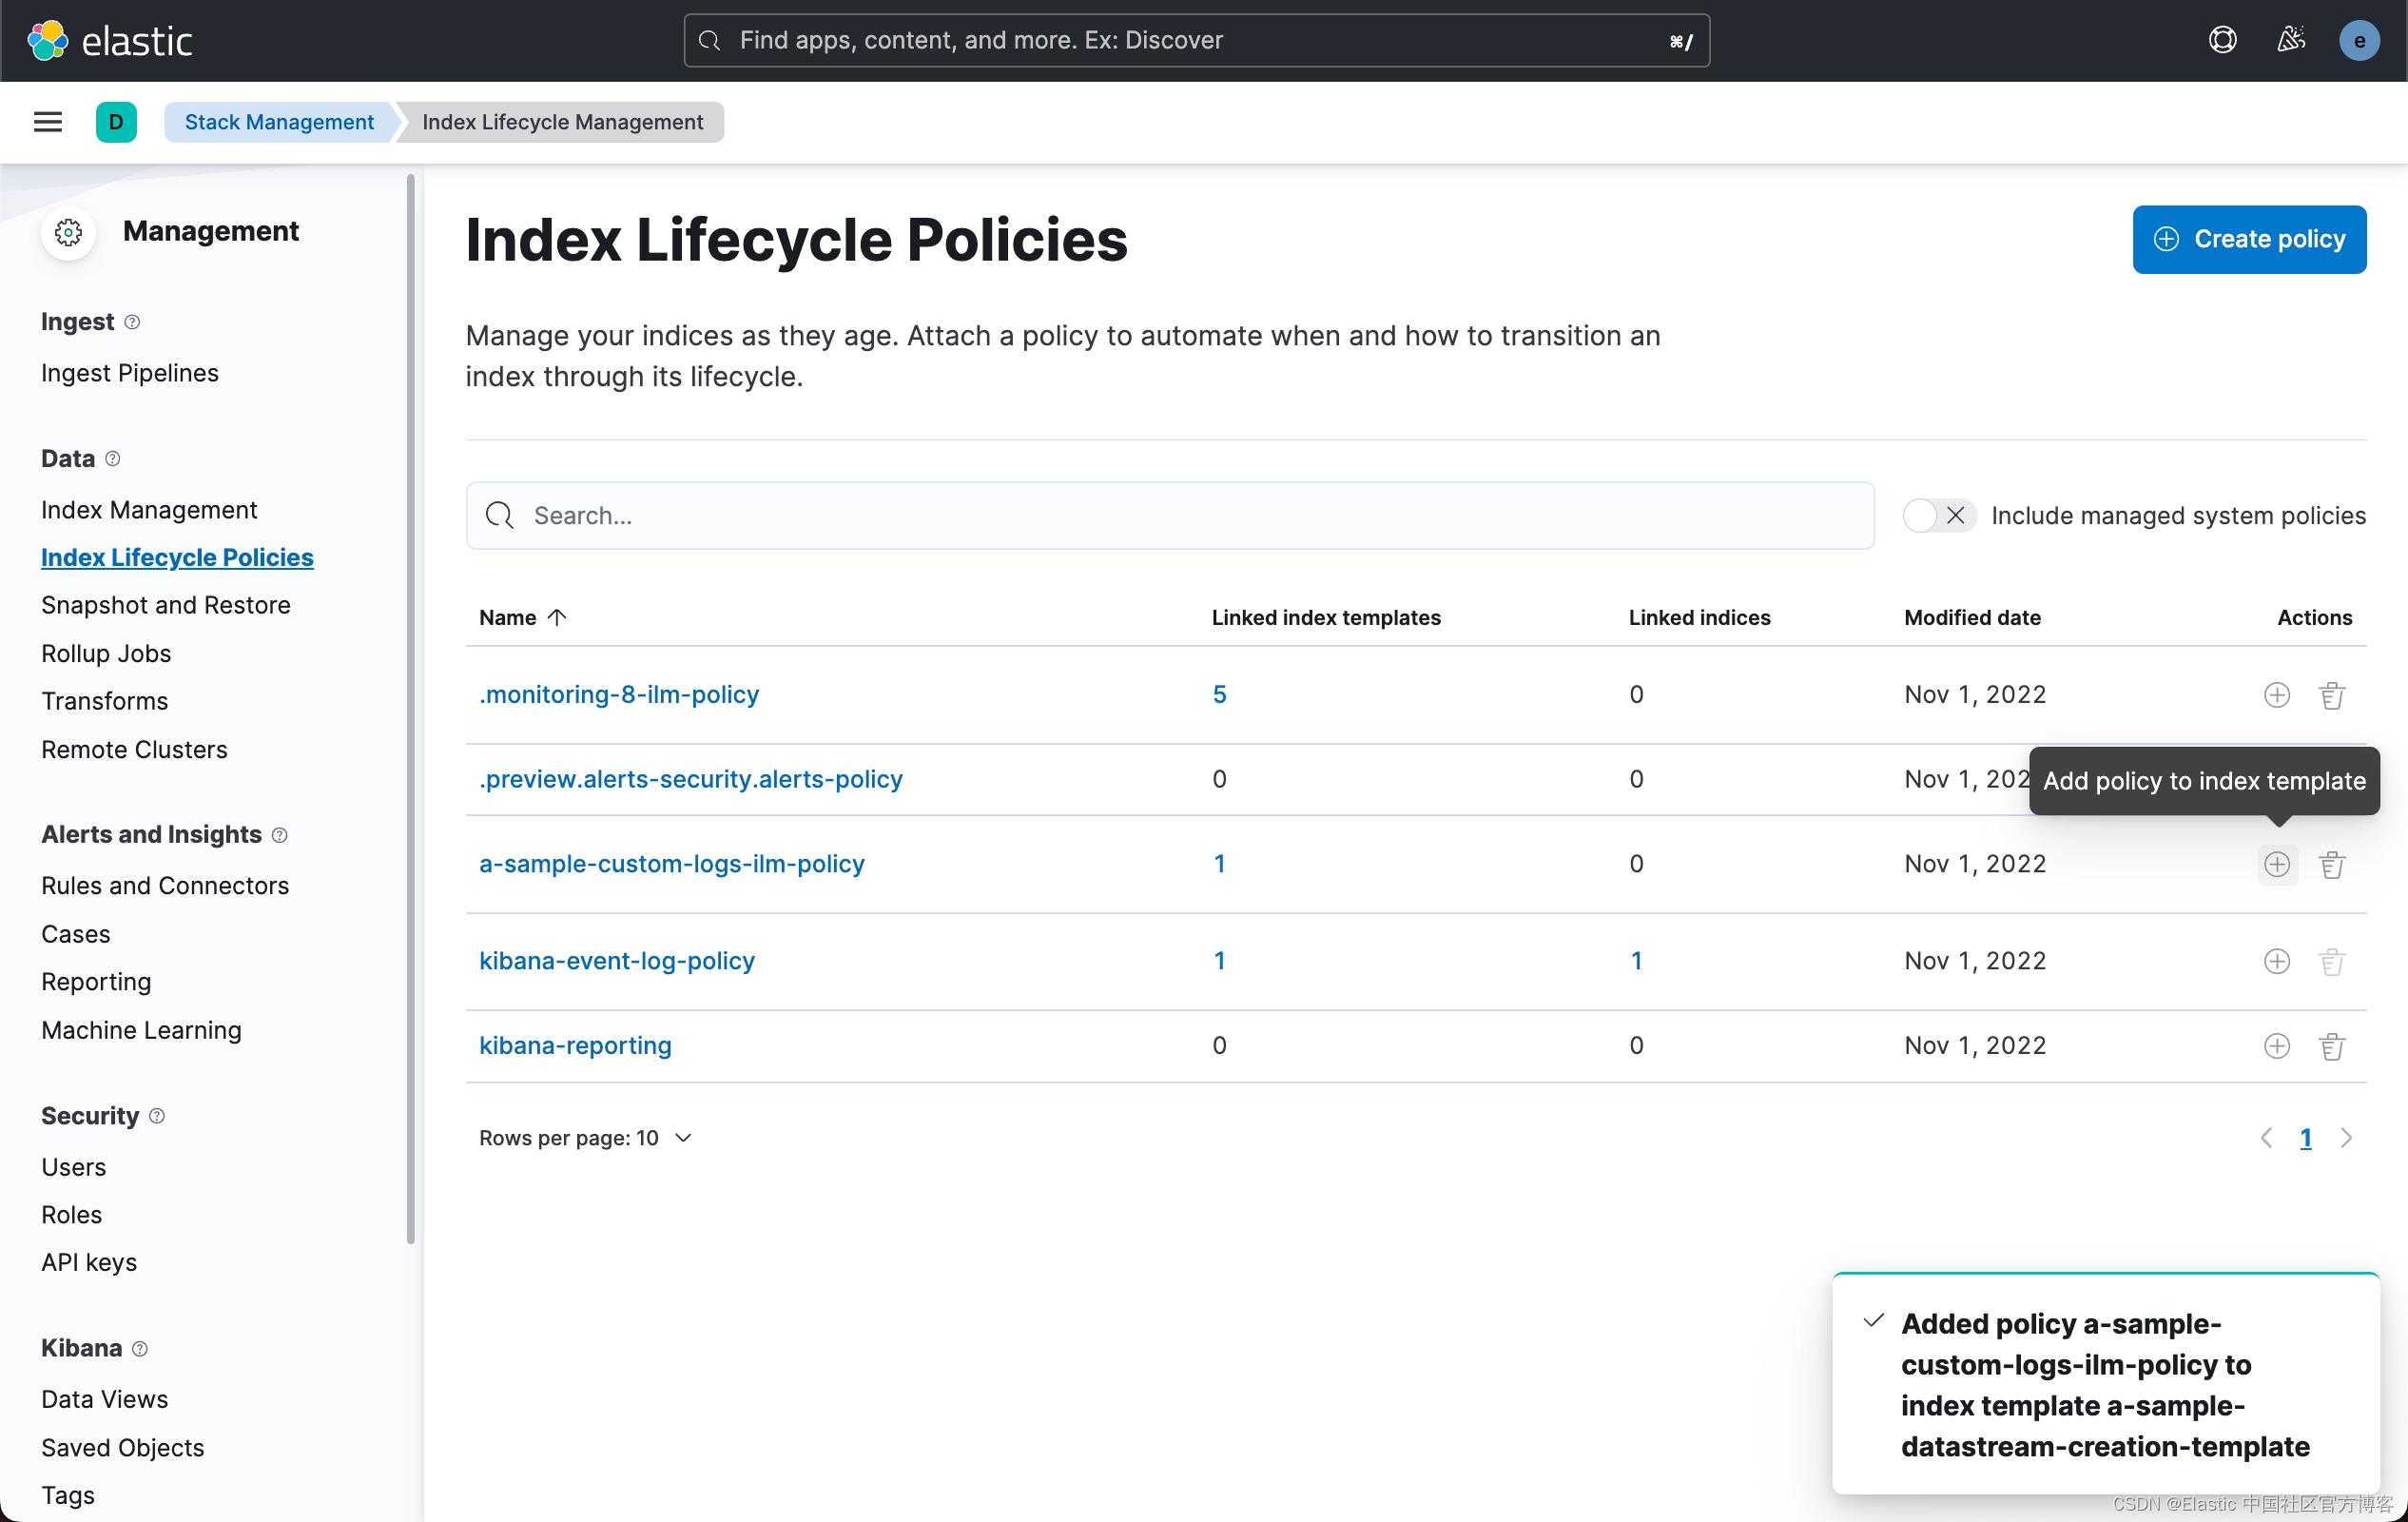Image resolution: width=2408 pixels, height=1522 pixels.
Task: Add .monitoring-8-ilm-policy to index template
Action: (2276, 694)
